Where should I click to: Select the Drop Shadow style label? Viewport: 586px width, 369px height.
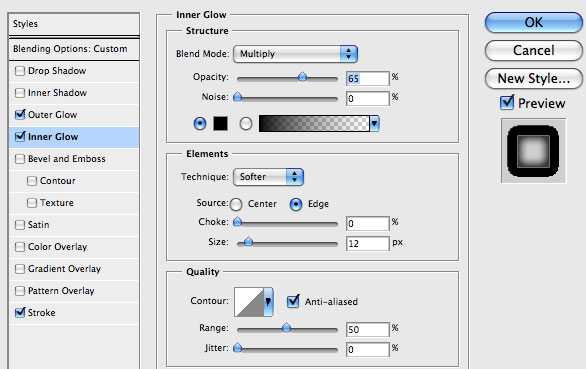(x=57, y=71)
